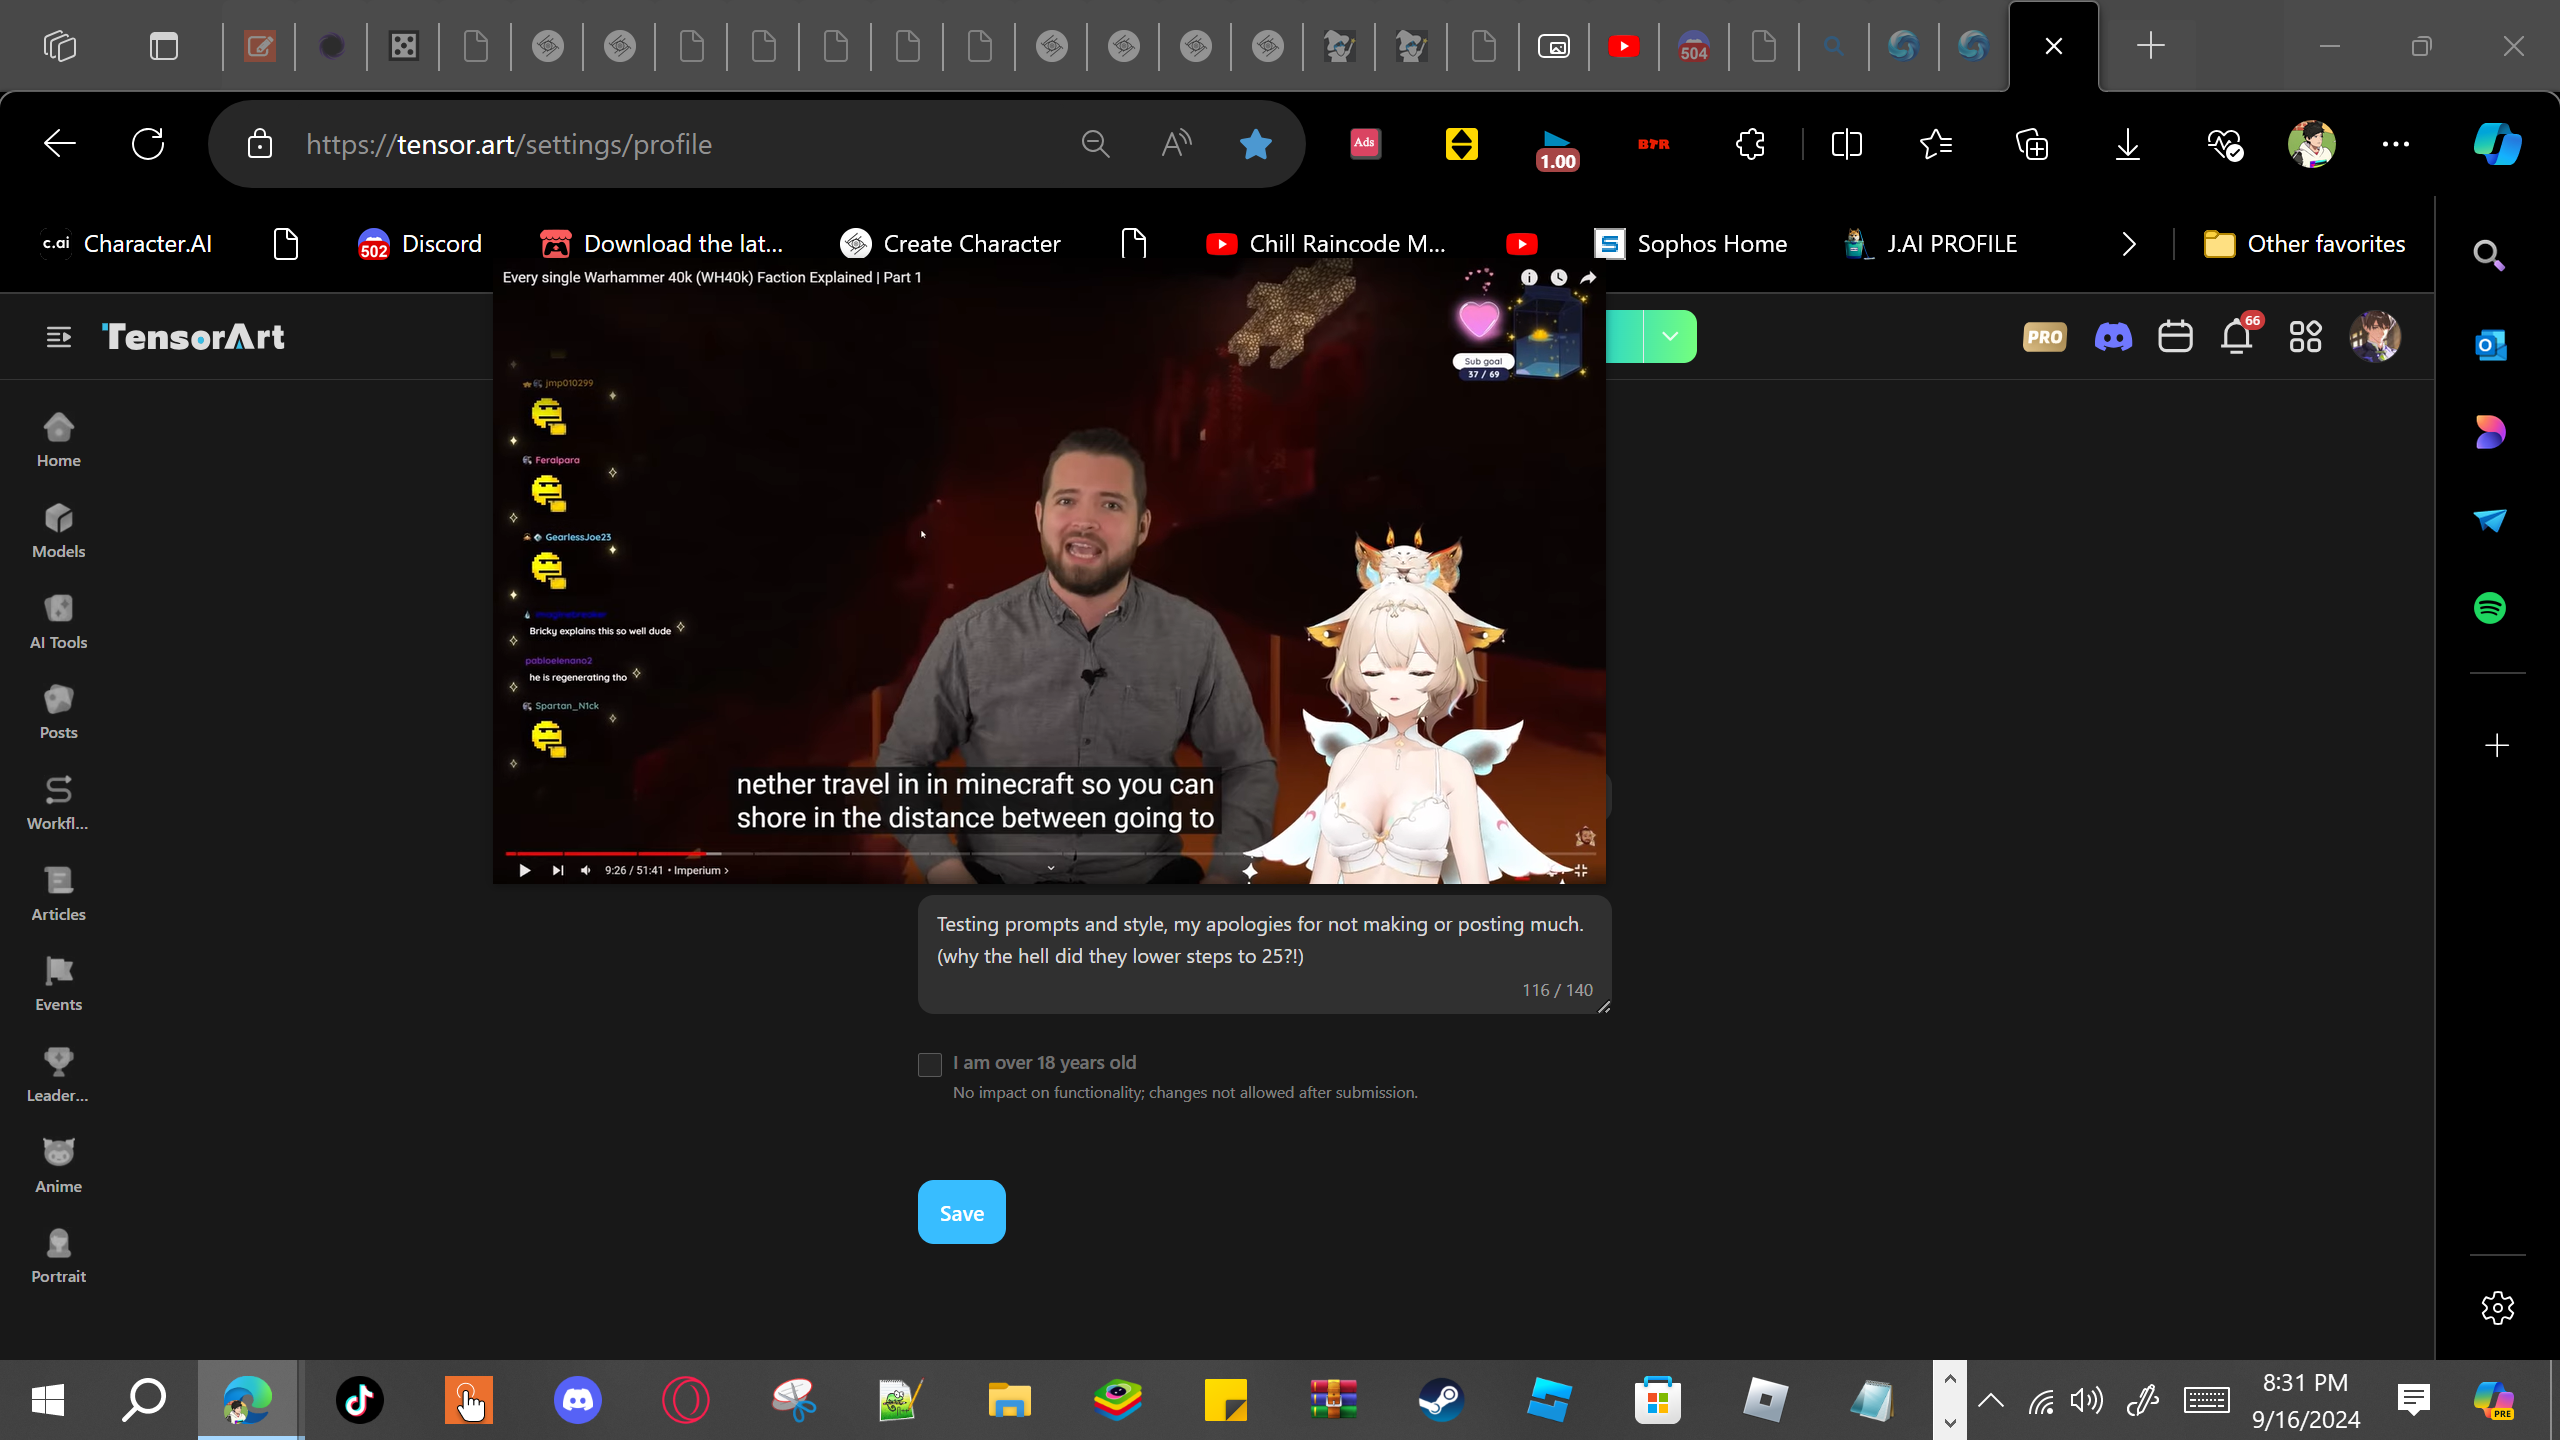Open the TensorArt apps grid icon
This screenshot has height=1440, width=2560.
tap(2305, 337)
